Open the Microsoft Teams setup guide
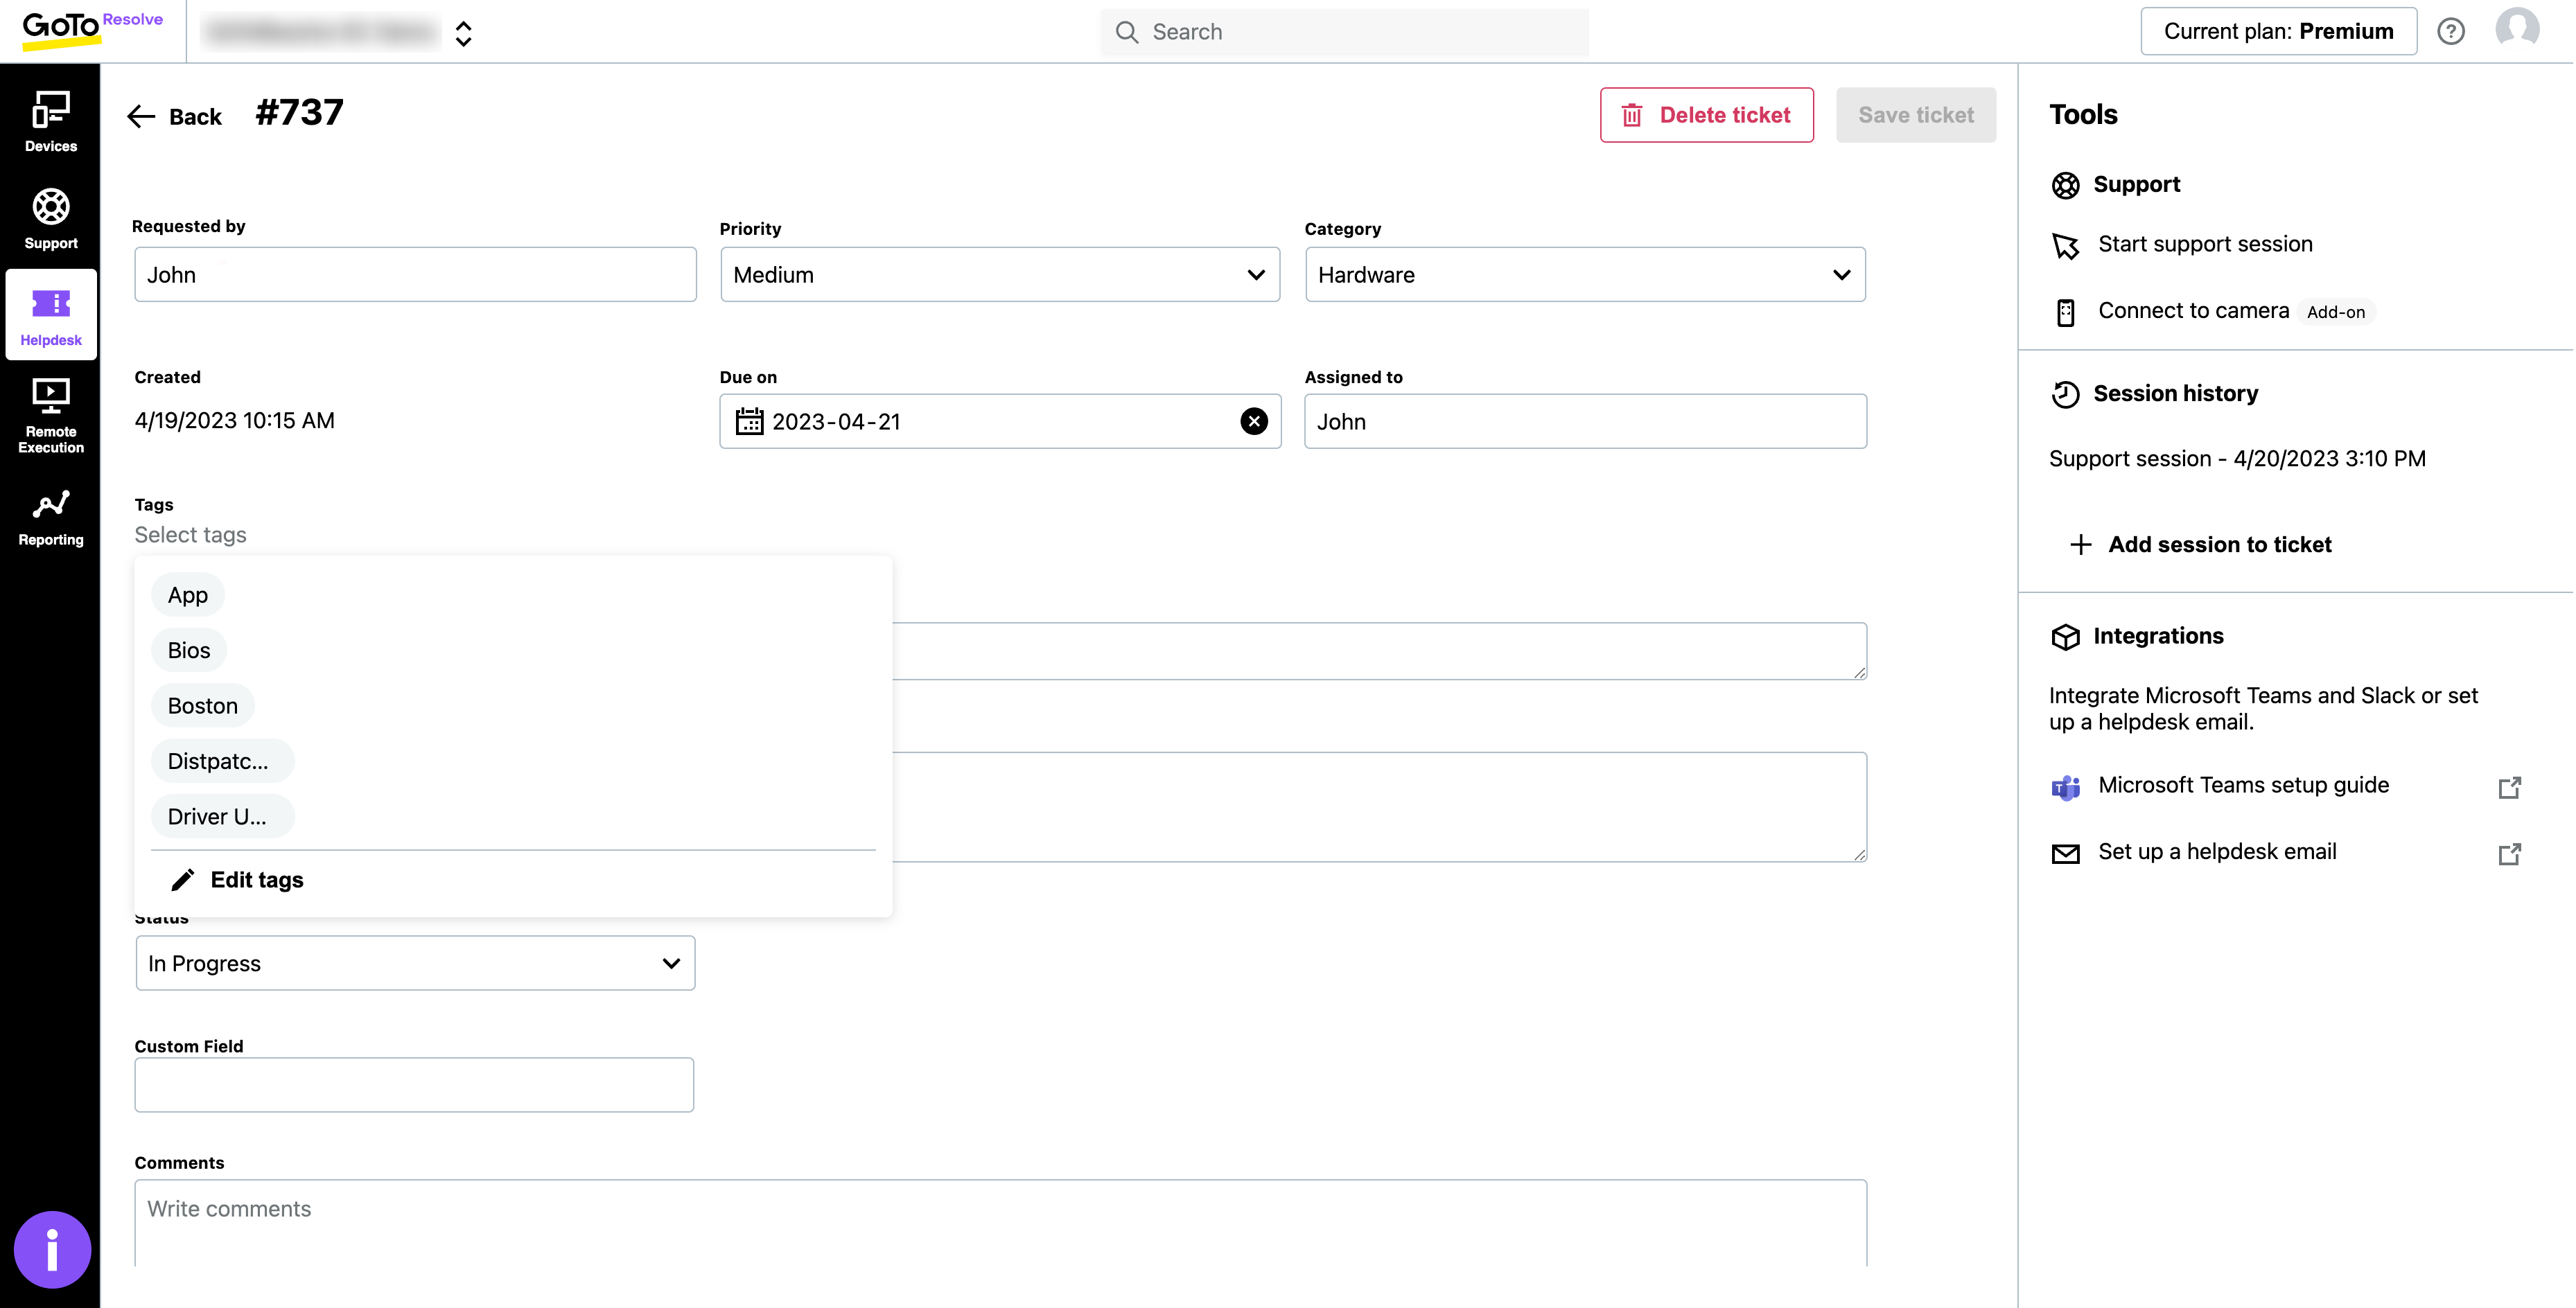 point(2242,785)
